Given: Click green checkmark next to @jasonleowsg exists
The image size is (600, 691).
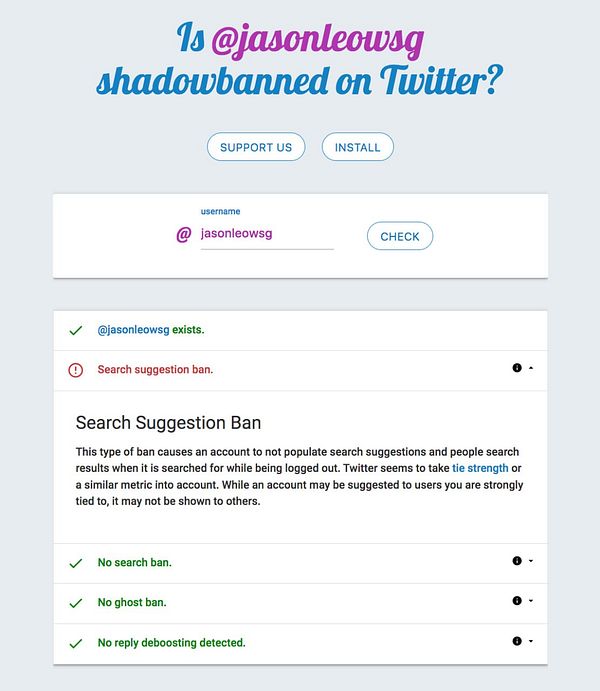Looking at the screenshot, I should click(76, 330).
